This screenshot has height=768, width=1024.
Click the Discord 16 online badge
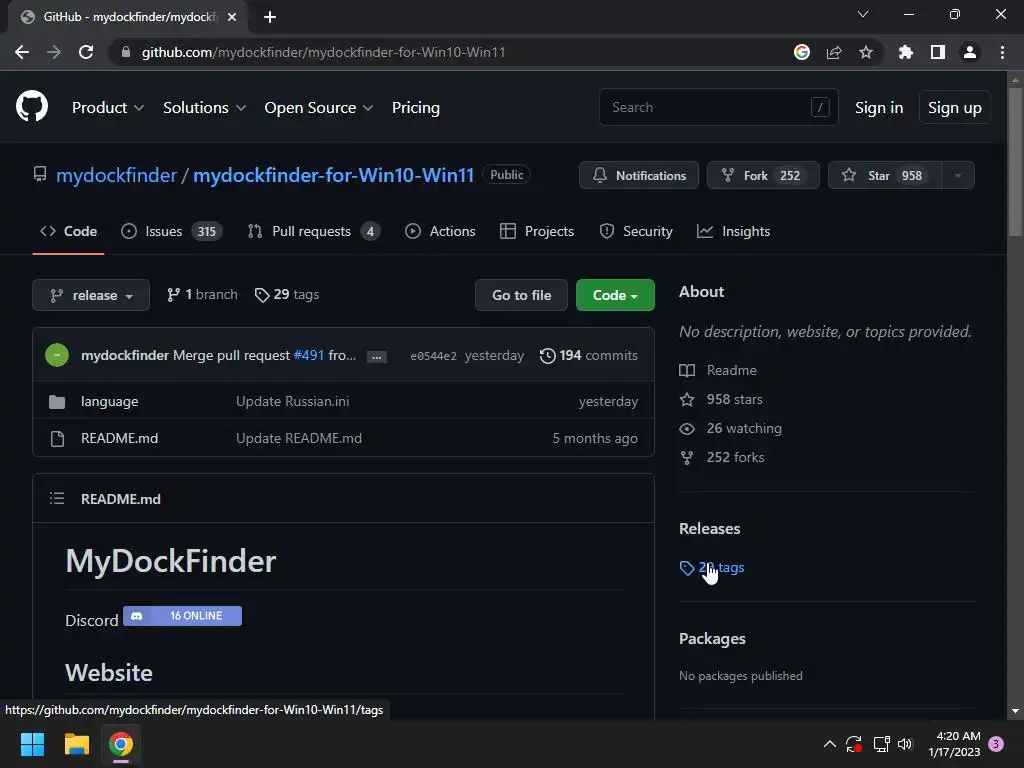[182, 616]
